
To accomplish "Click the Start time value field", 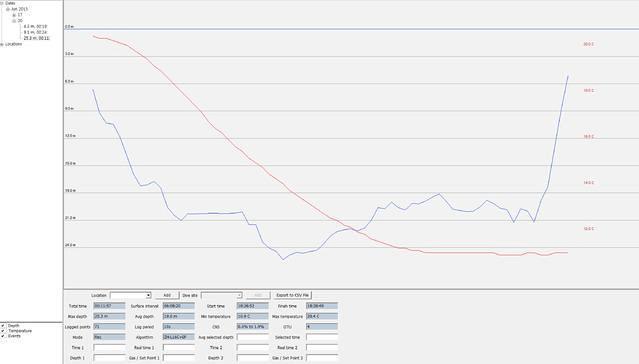I will [x=252, y=306].
